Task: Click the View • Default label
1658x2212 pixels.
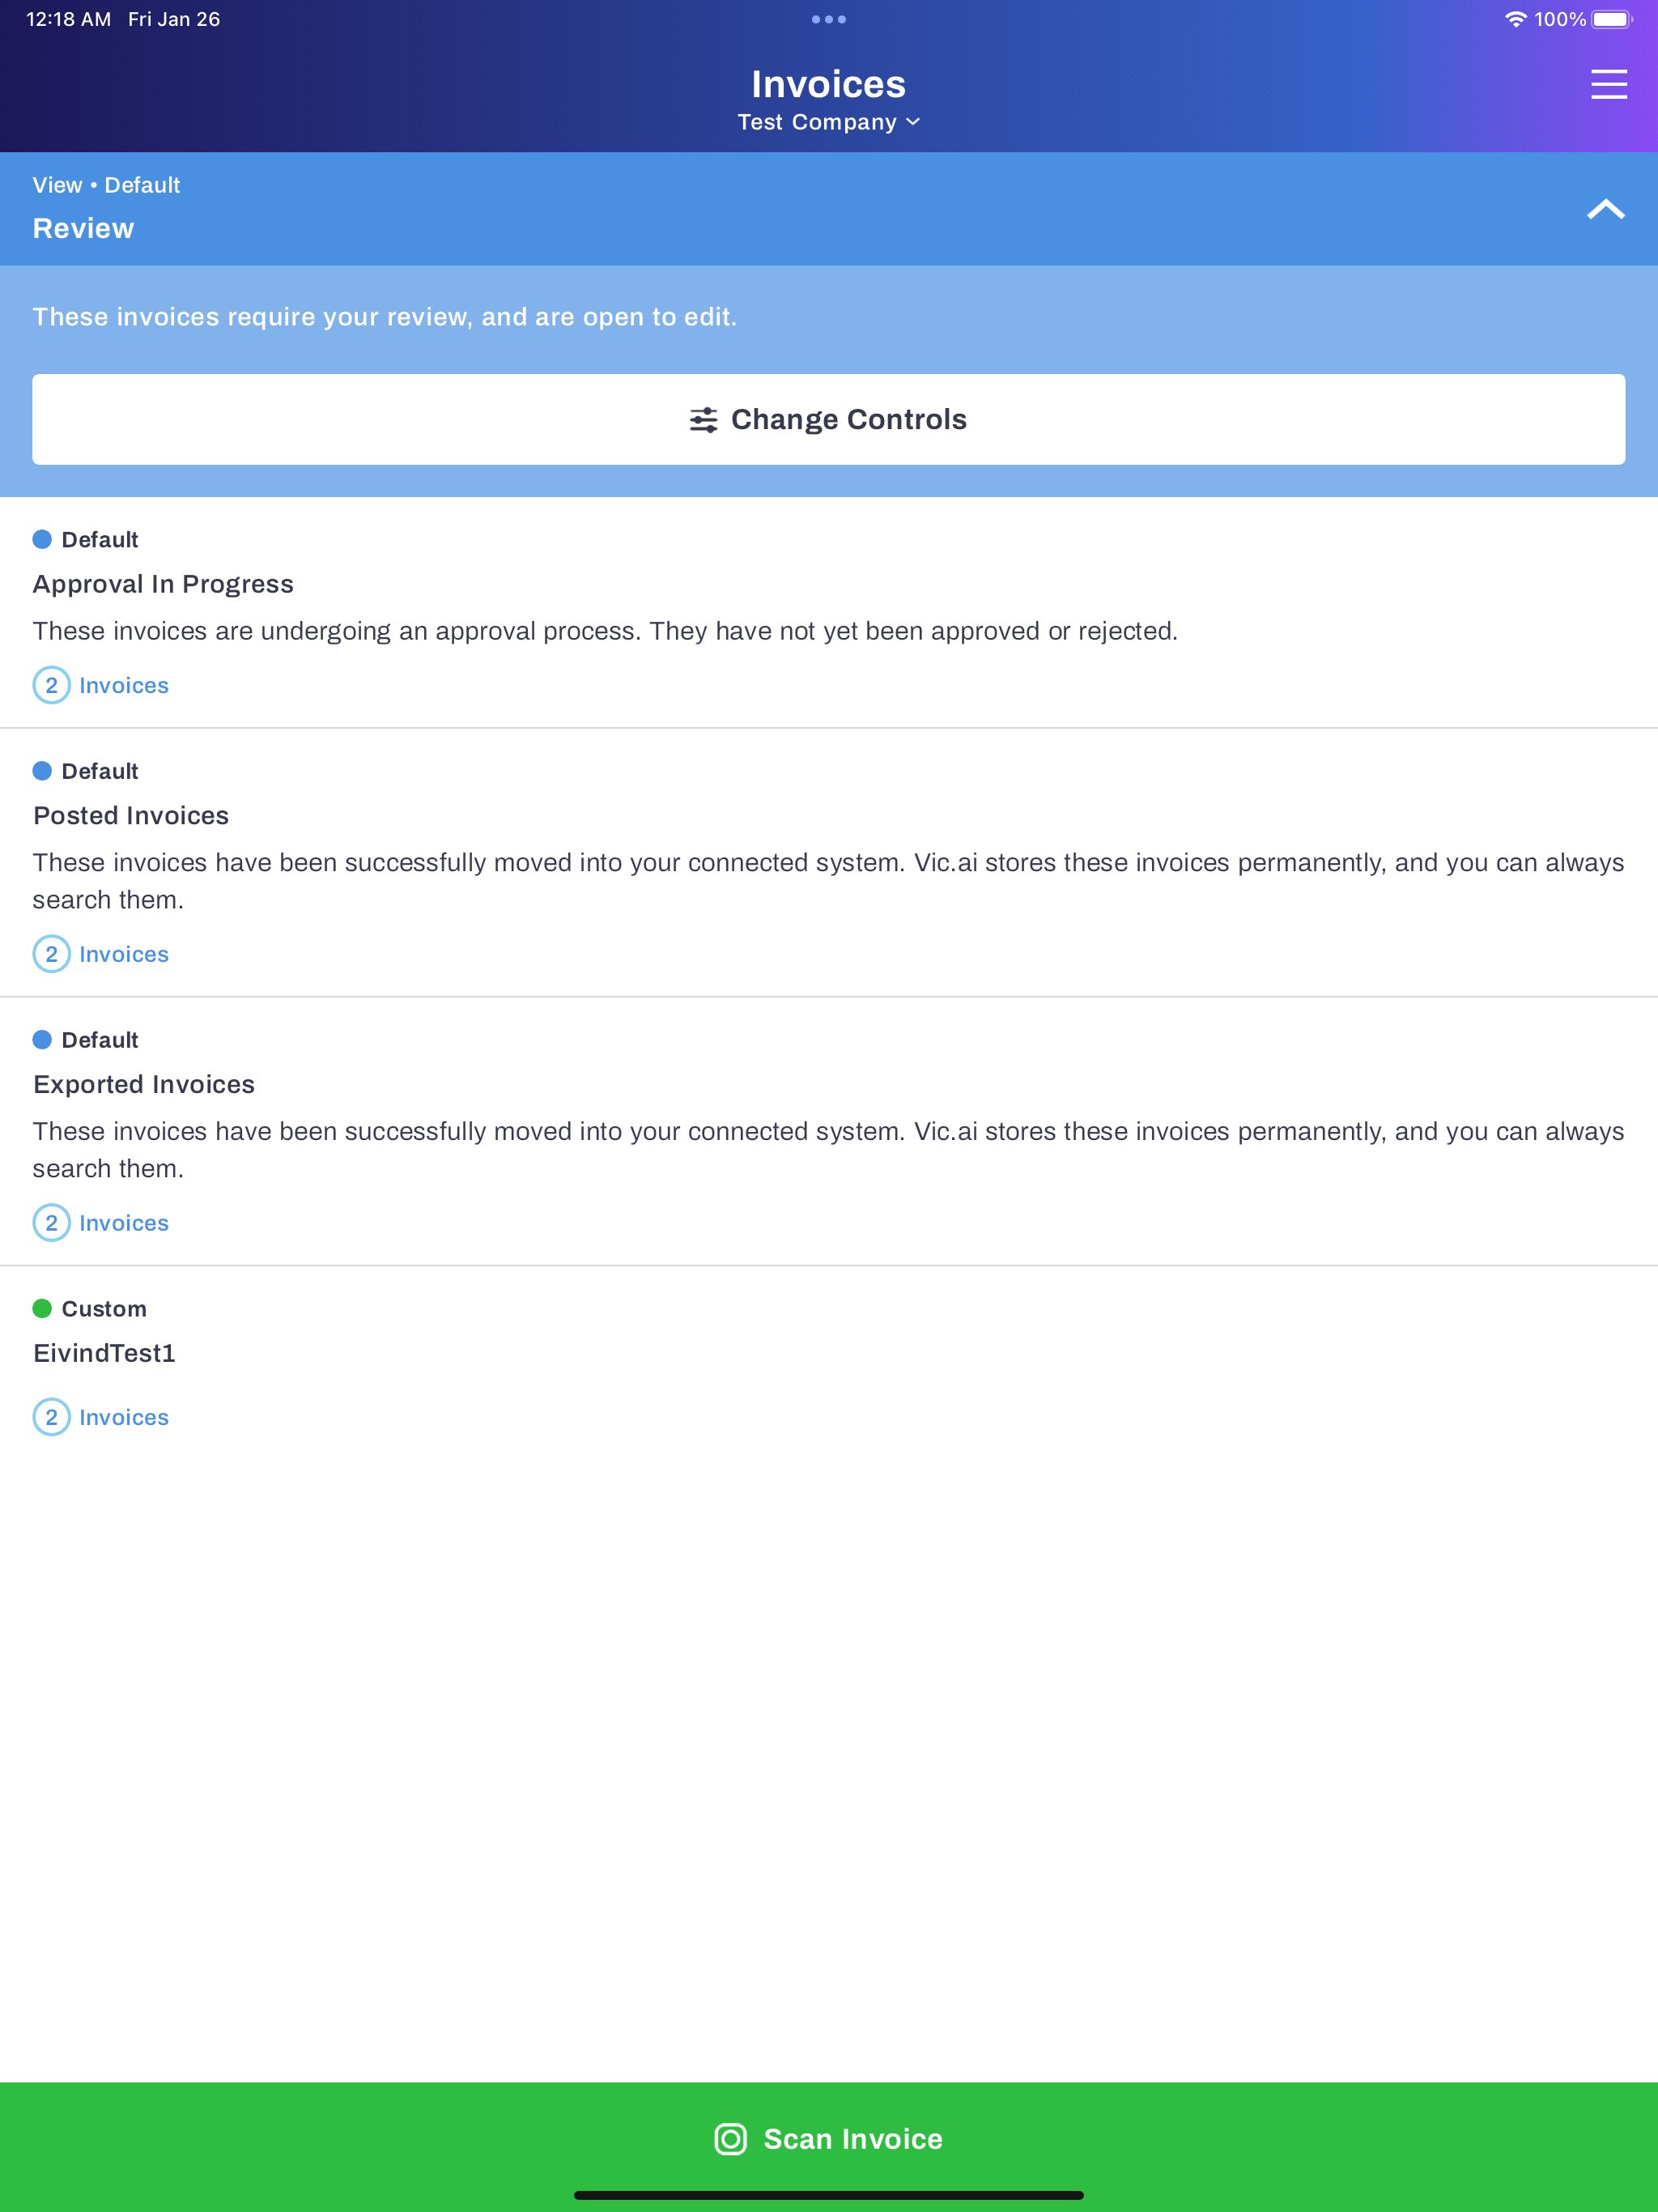Action: pos(106,185)
